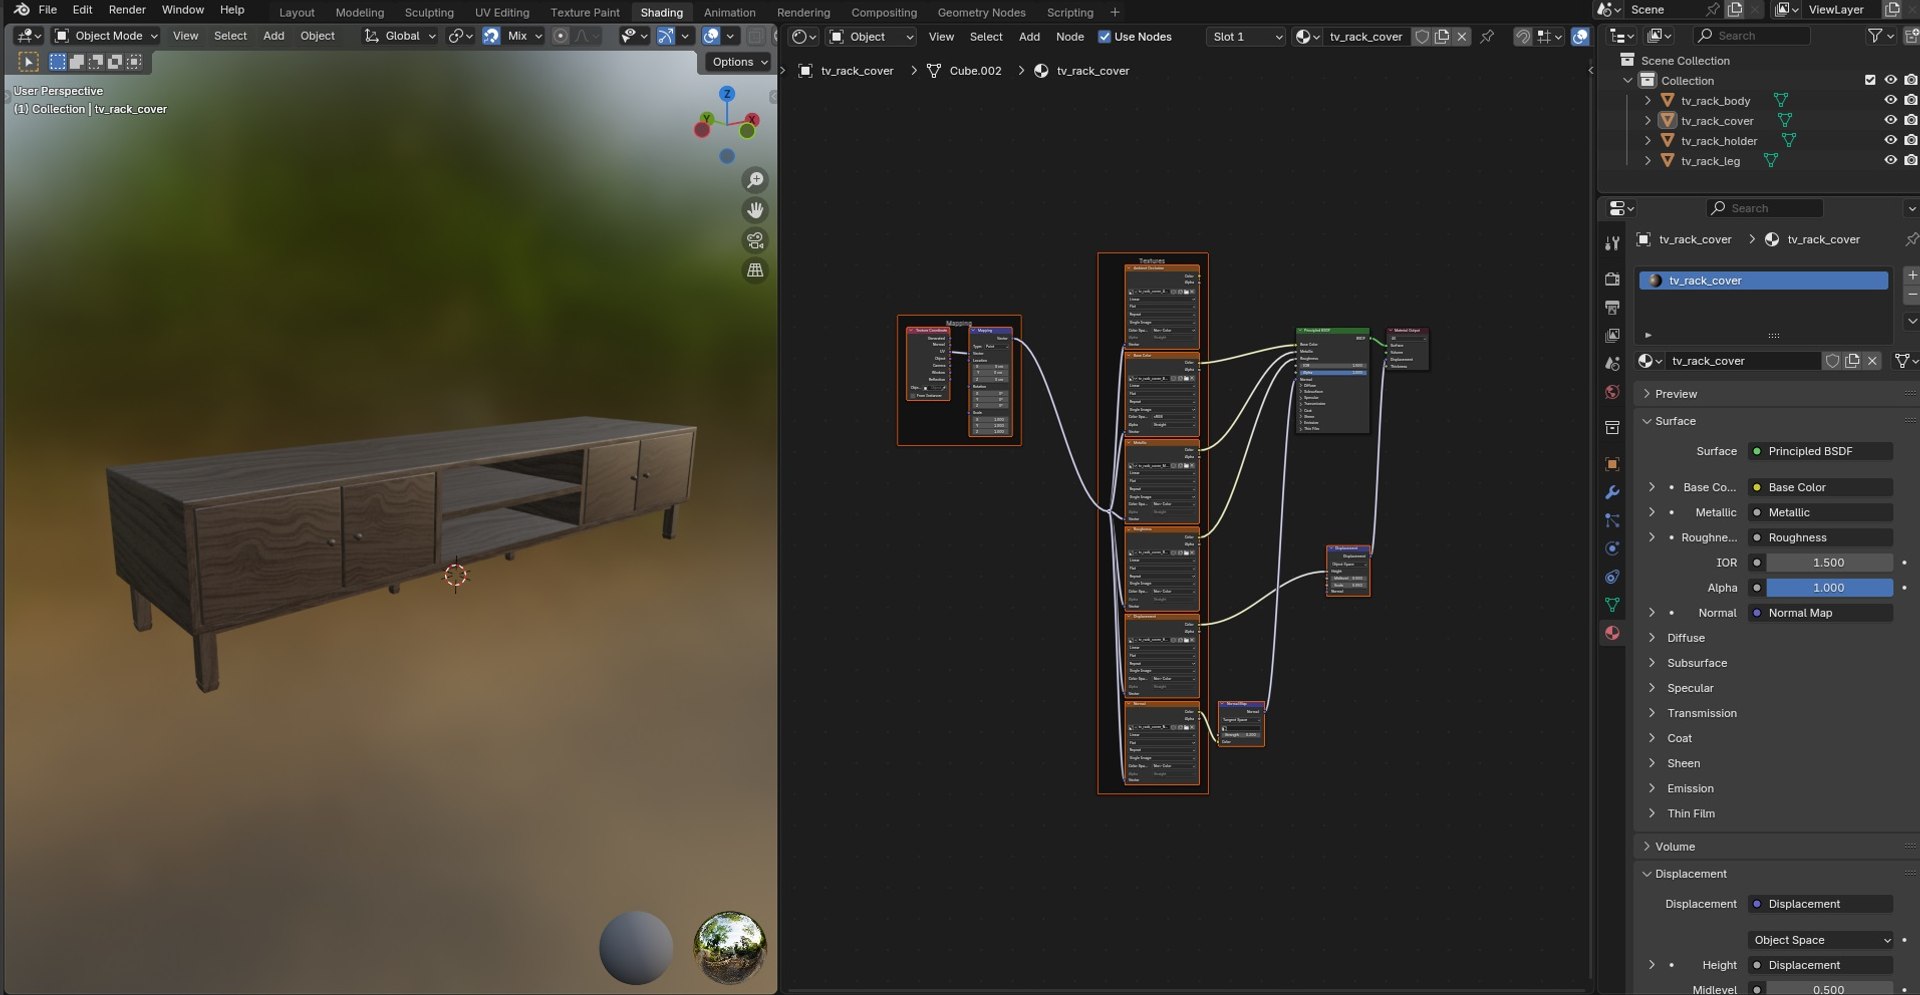The height and width of the screenshot is (995, 1920).
Task: Switch to the UV Editing workspace tab
Action: 502,12
